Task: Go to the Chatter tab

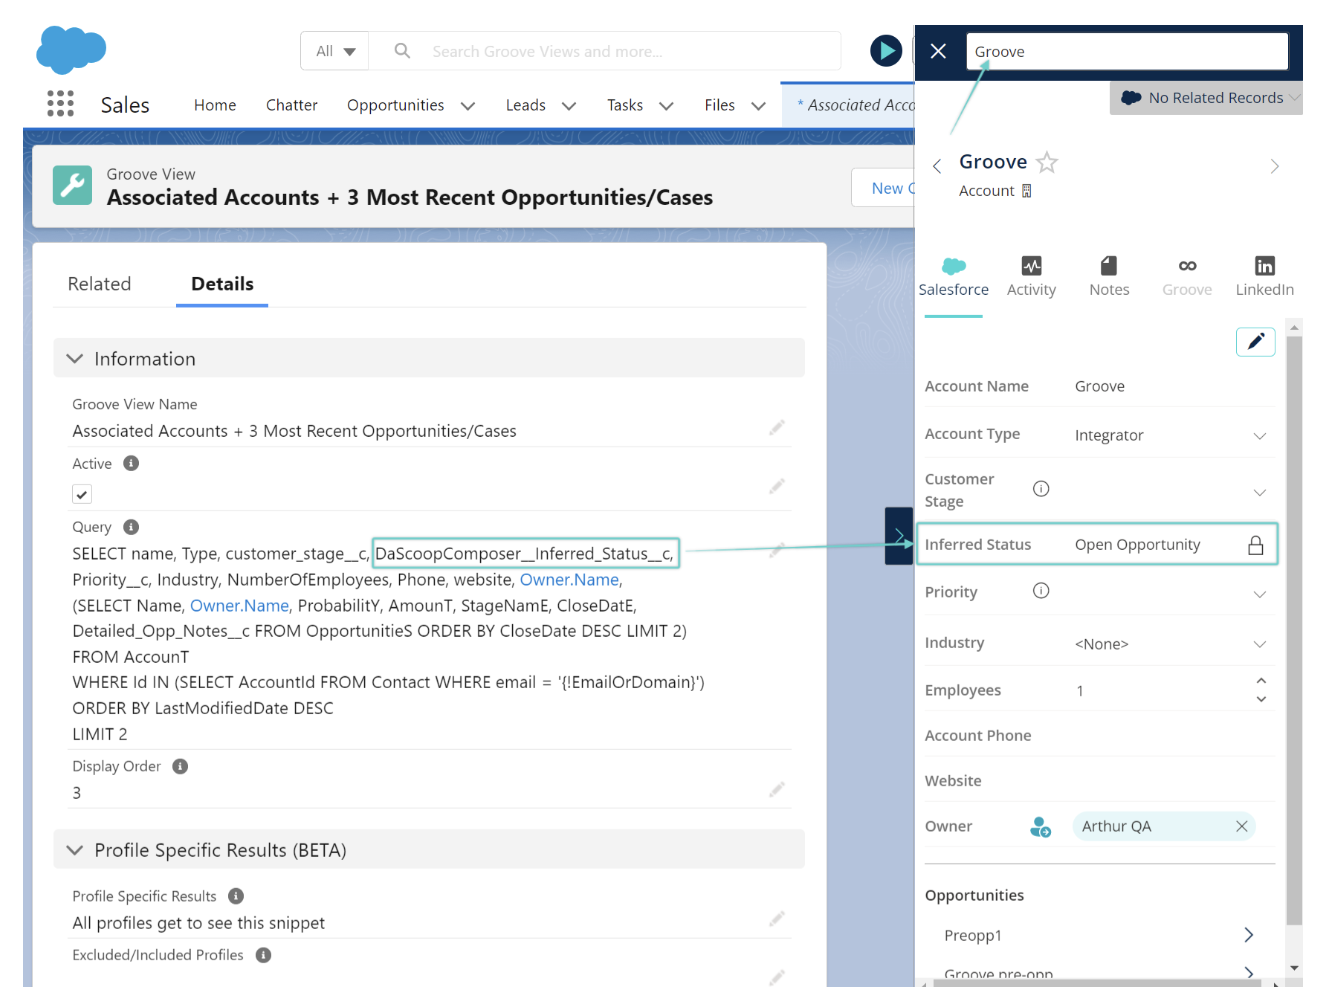Action: [x=292, y=105]
